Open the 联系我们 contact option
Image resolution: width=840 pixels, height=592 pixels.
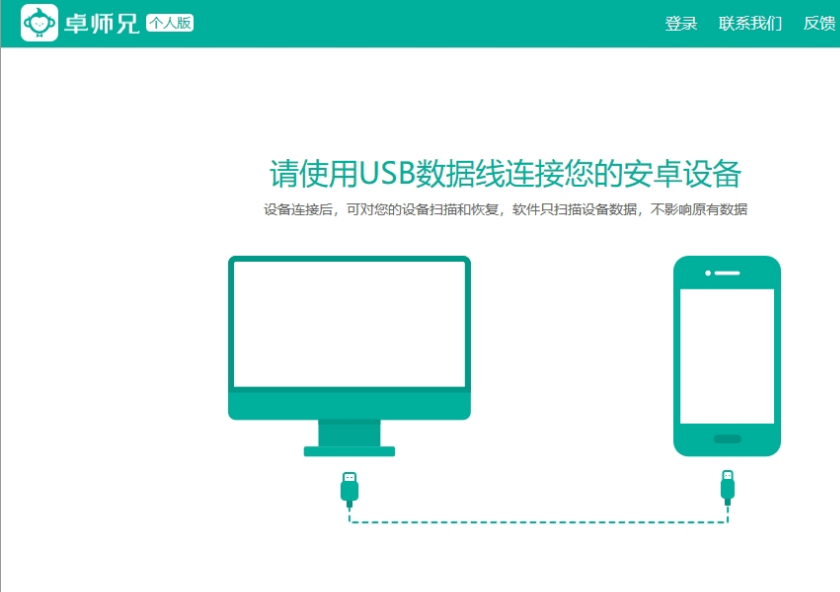pyautogui.click(x=751, y=23)
